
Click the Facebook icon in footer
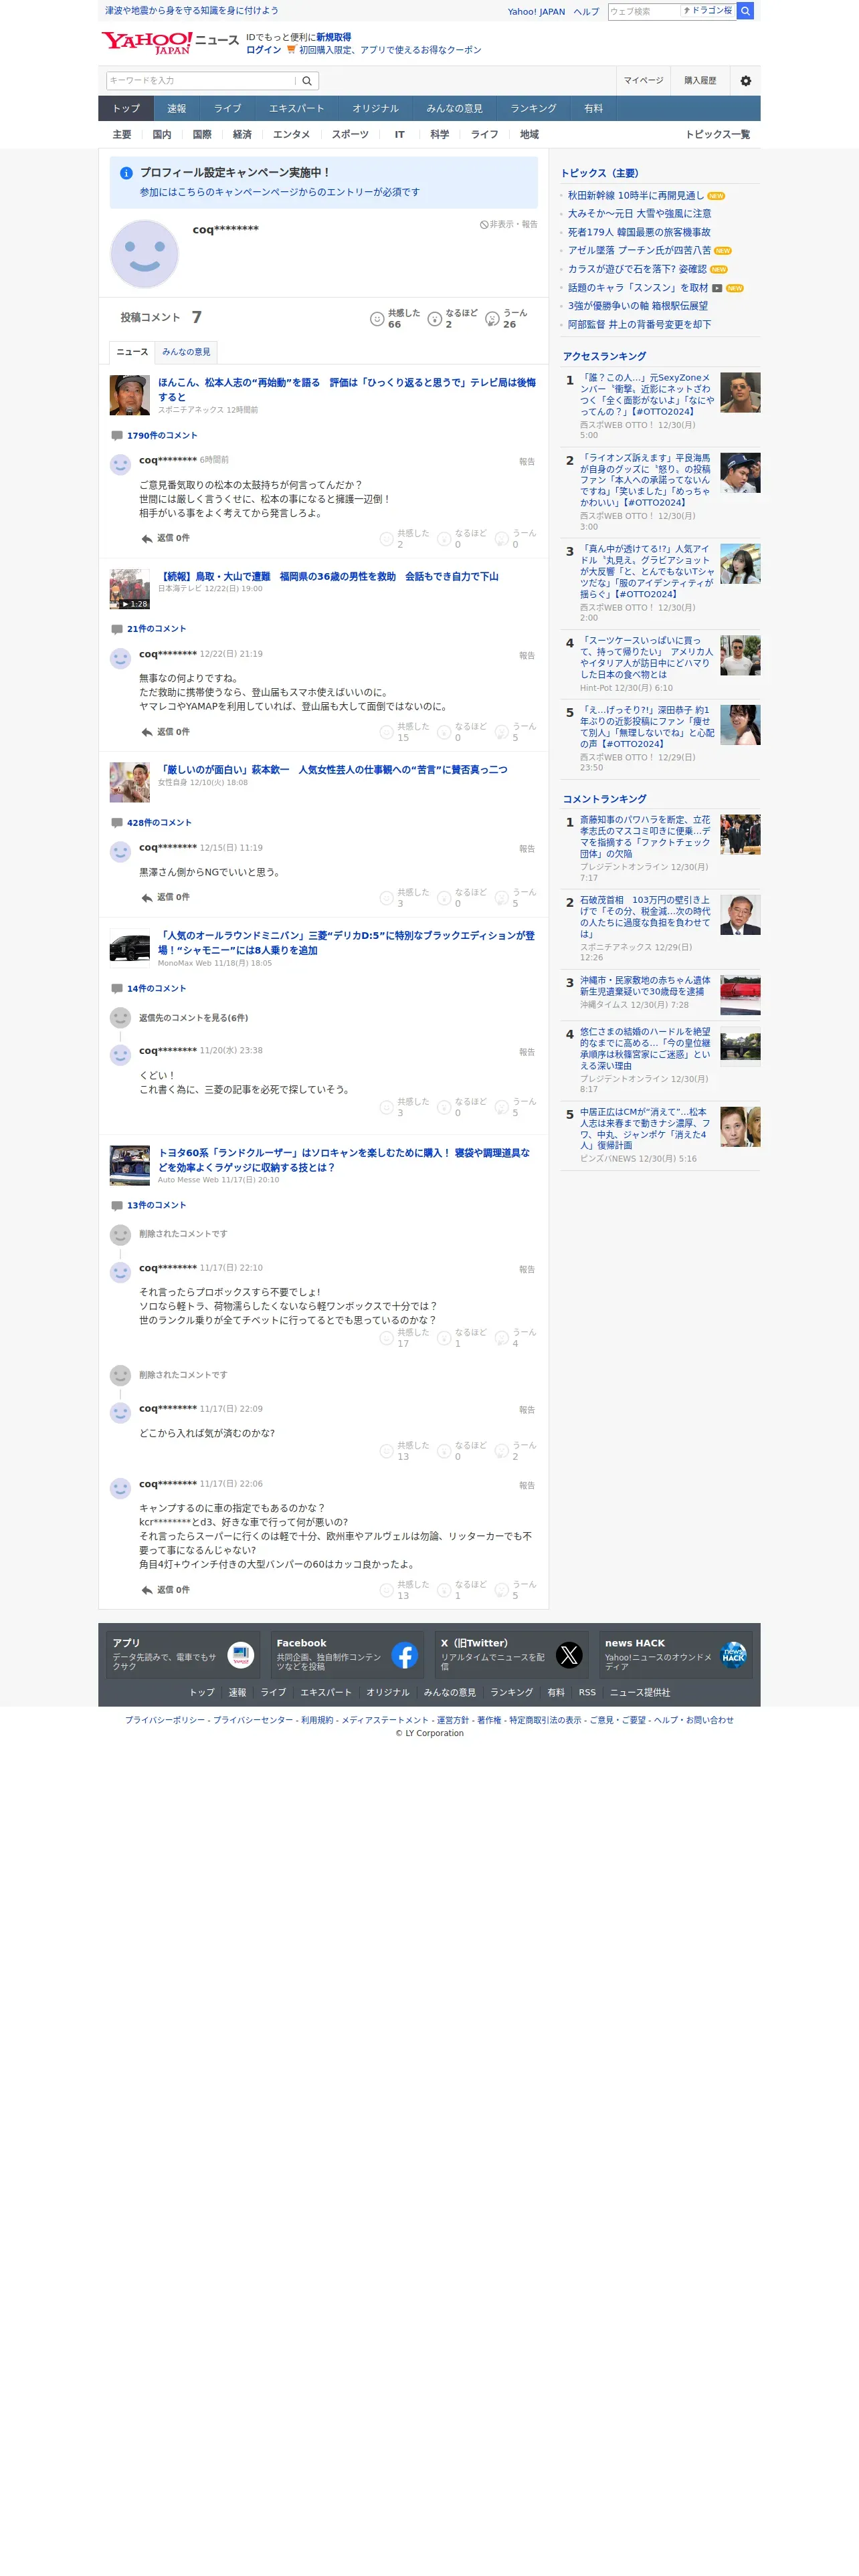click(x=404, y=1655)
